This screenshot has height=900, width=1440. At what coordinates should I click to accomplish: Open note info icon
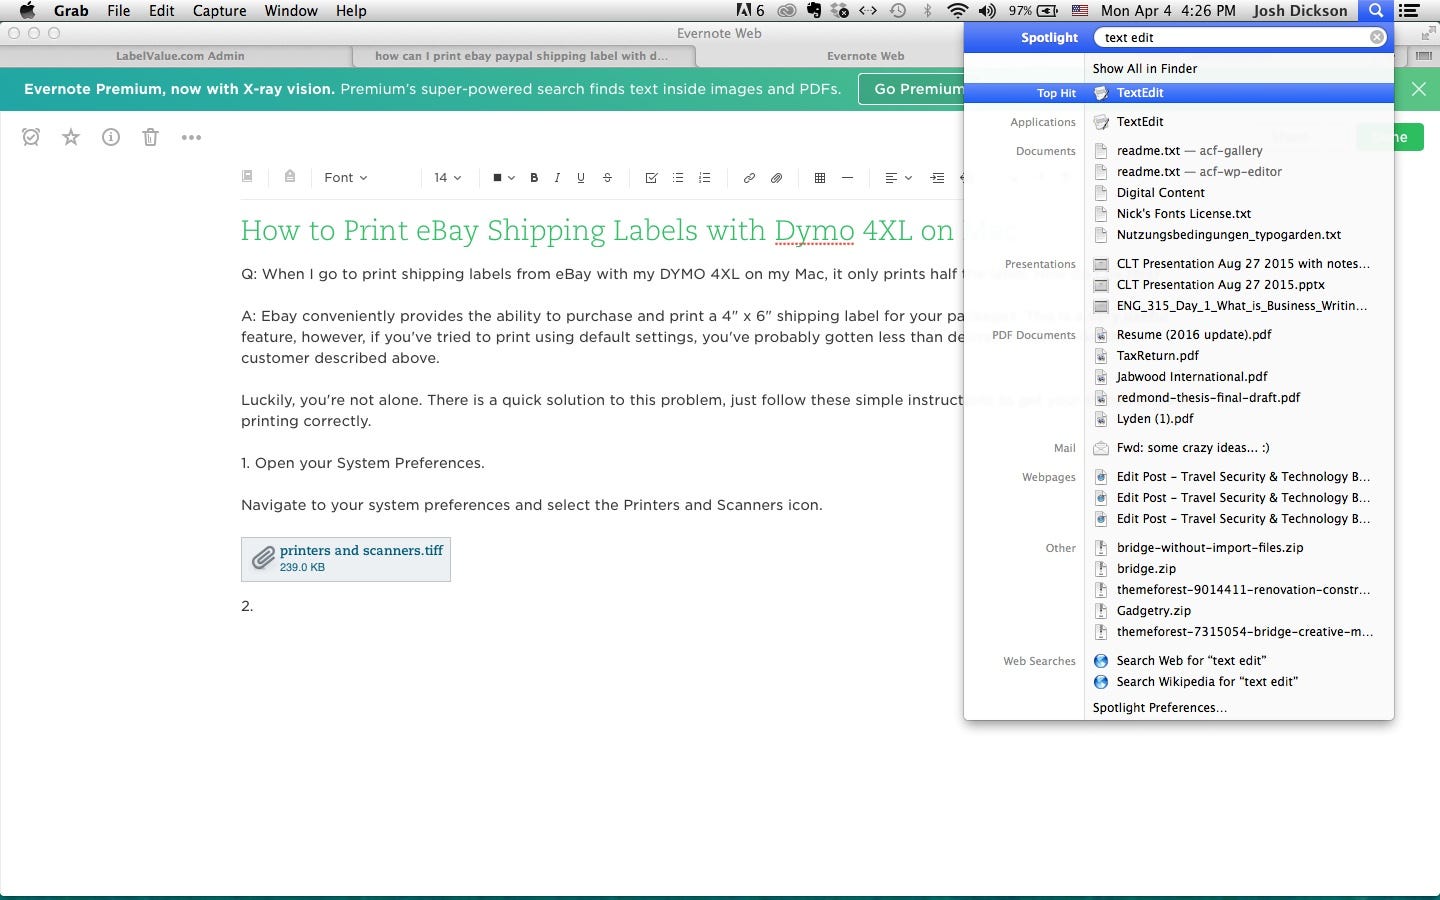click(111, 137)
